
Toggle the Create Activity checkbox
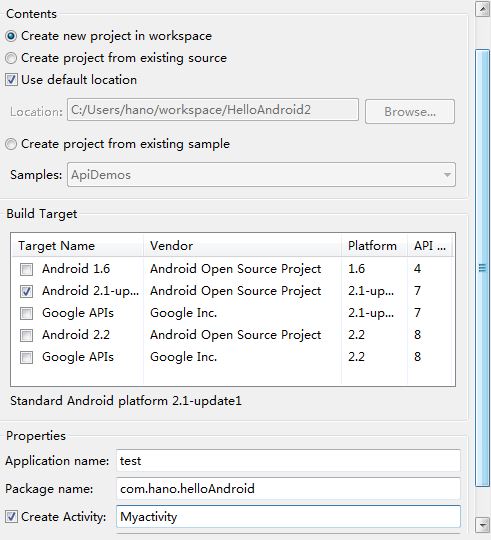click(11, 517)
